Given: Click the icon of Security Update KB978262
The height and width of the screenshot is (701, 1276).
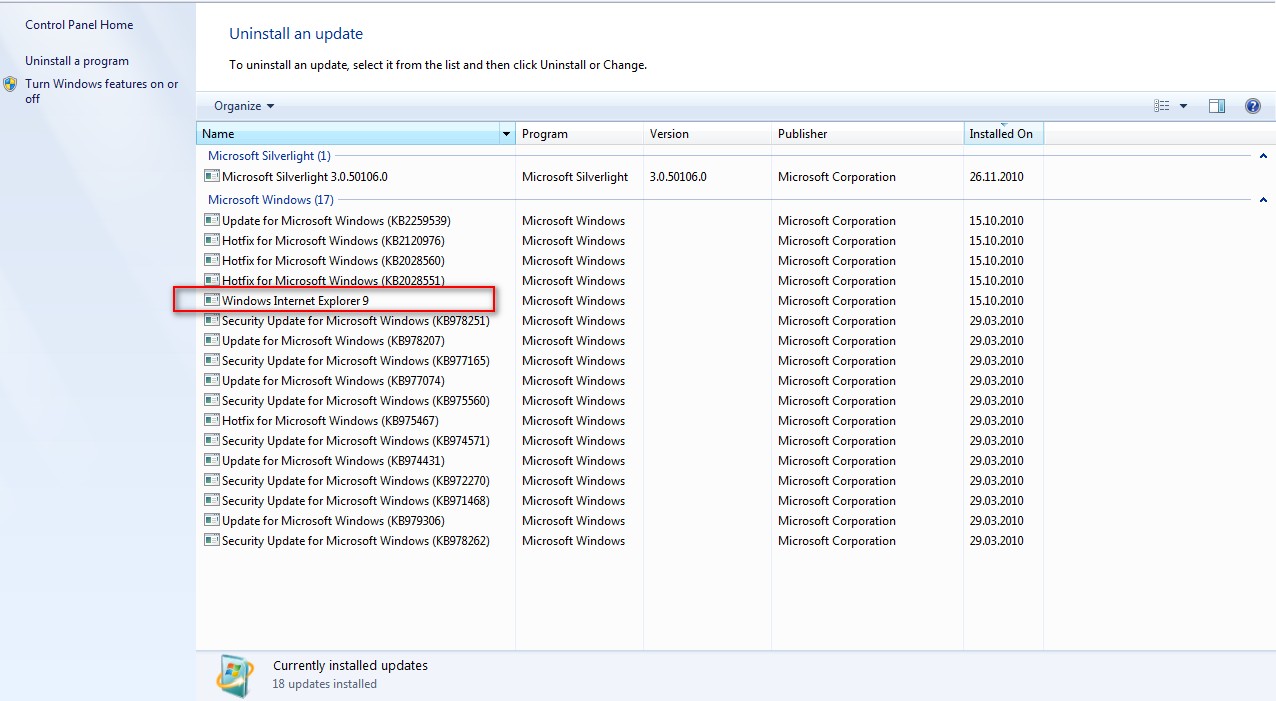Looking at the screenshot, I should tap(211, 540).
